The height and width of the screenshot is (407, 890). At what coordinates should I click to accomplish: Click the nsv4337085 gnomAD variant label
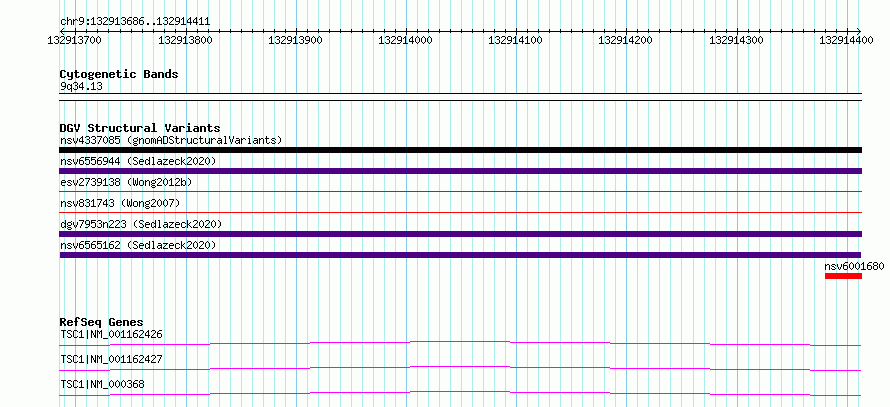(x=171, y=140)
